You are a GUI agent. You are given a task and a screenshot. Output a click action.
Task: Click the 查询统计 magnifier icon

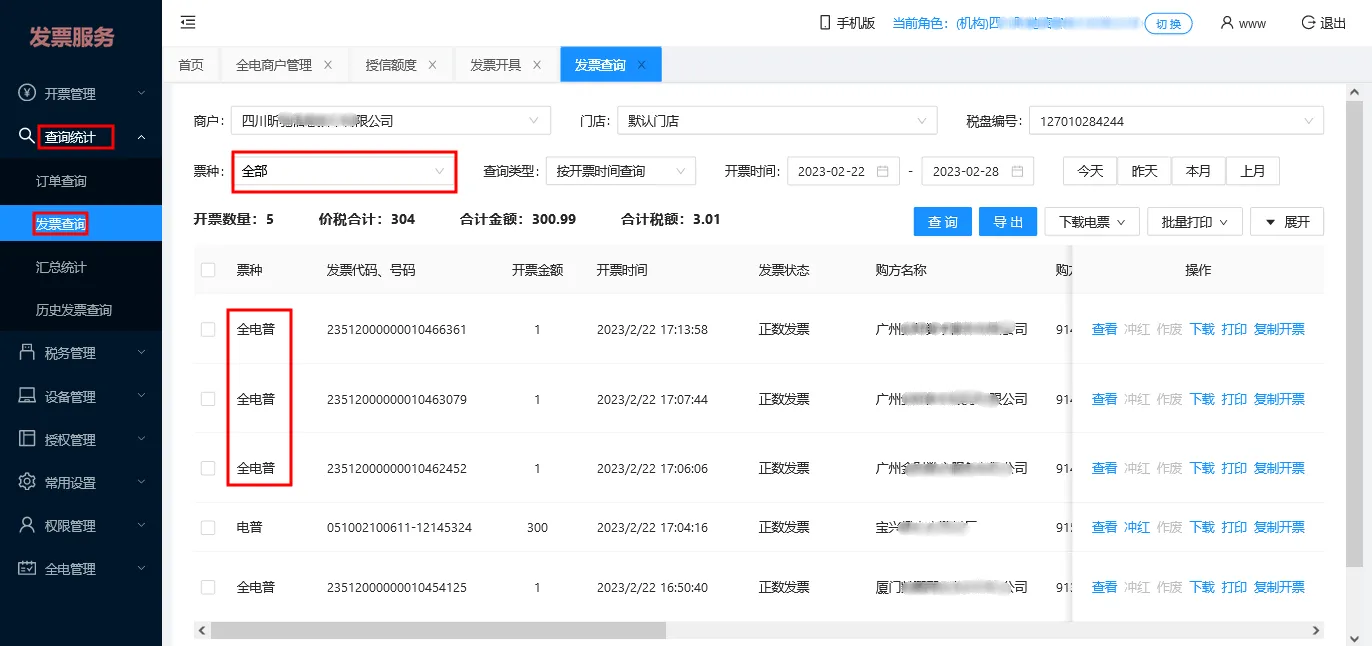pyautogui.click(x=27, y=136)
